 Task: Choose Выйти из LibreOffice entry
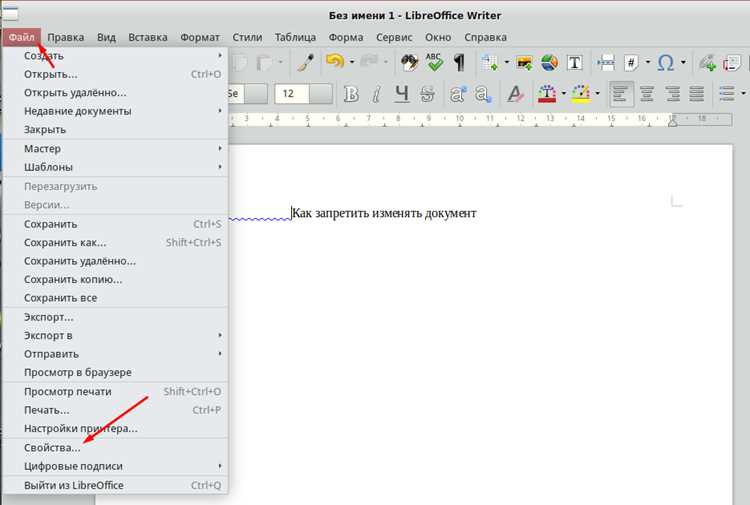[x=115, y=485]
